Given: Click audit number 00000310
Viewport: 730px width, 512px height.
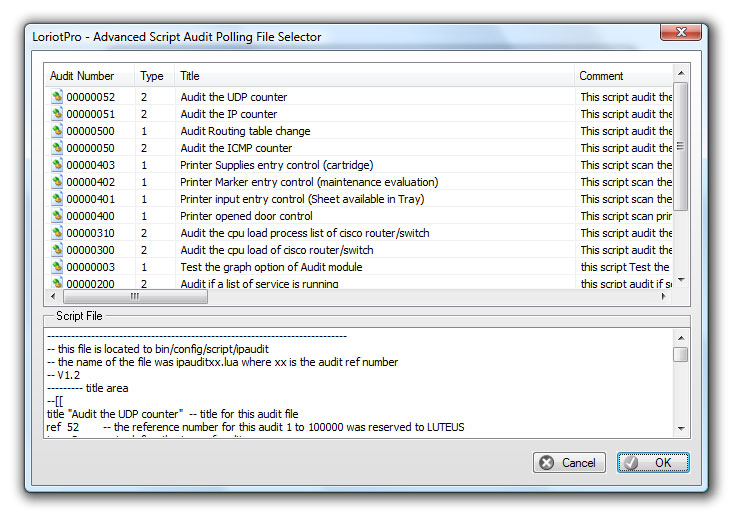Looking at the screenshot, I should click(x=90, y=233).
